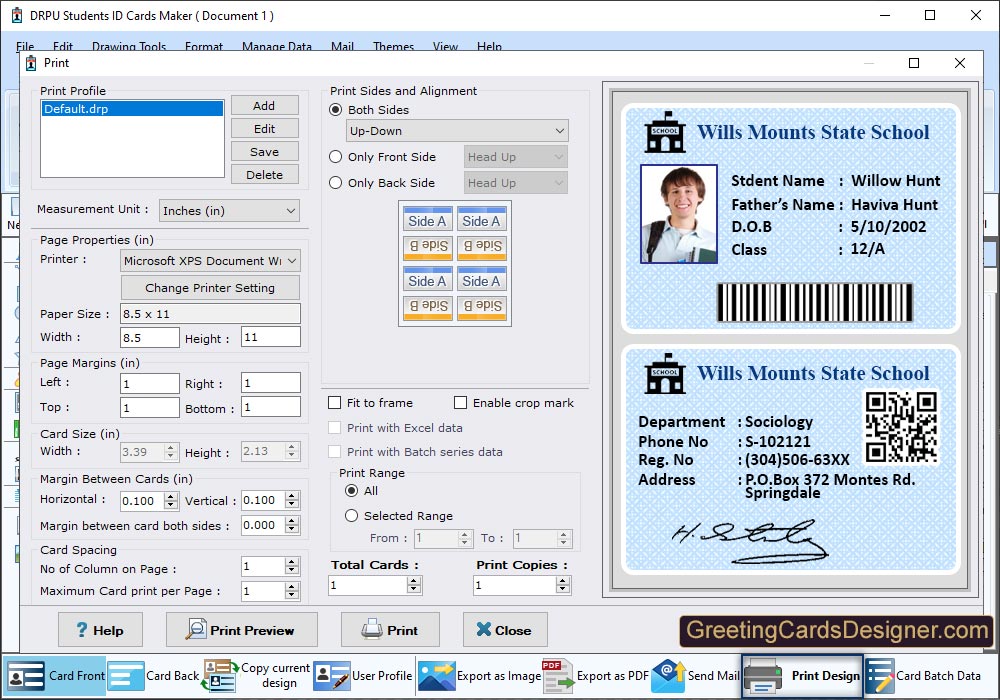Enable Fit to frame checkbox
1000x700 pixels.
click(x=334, y=403)
